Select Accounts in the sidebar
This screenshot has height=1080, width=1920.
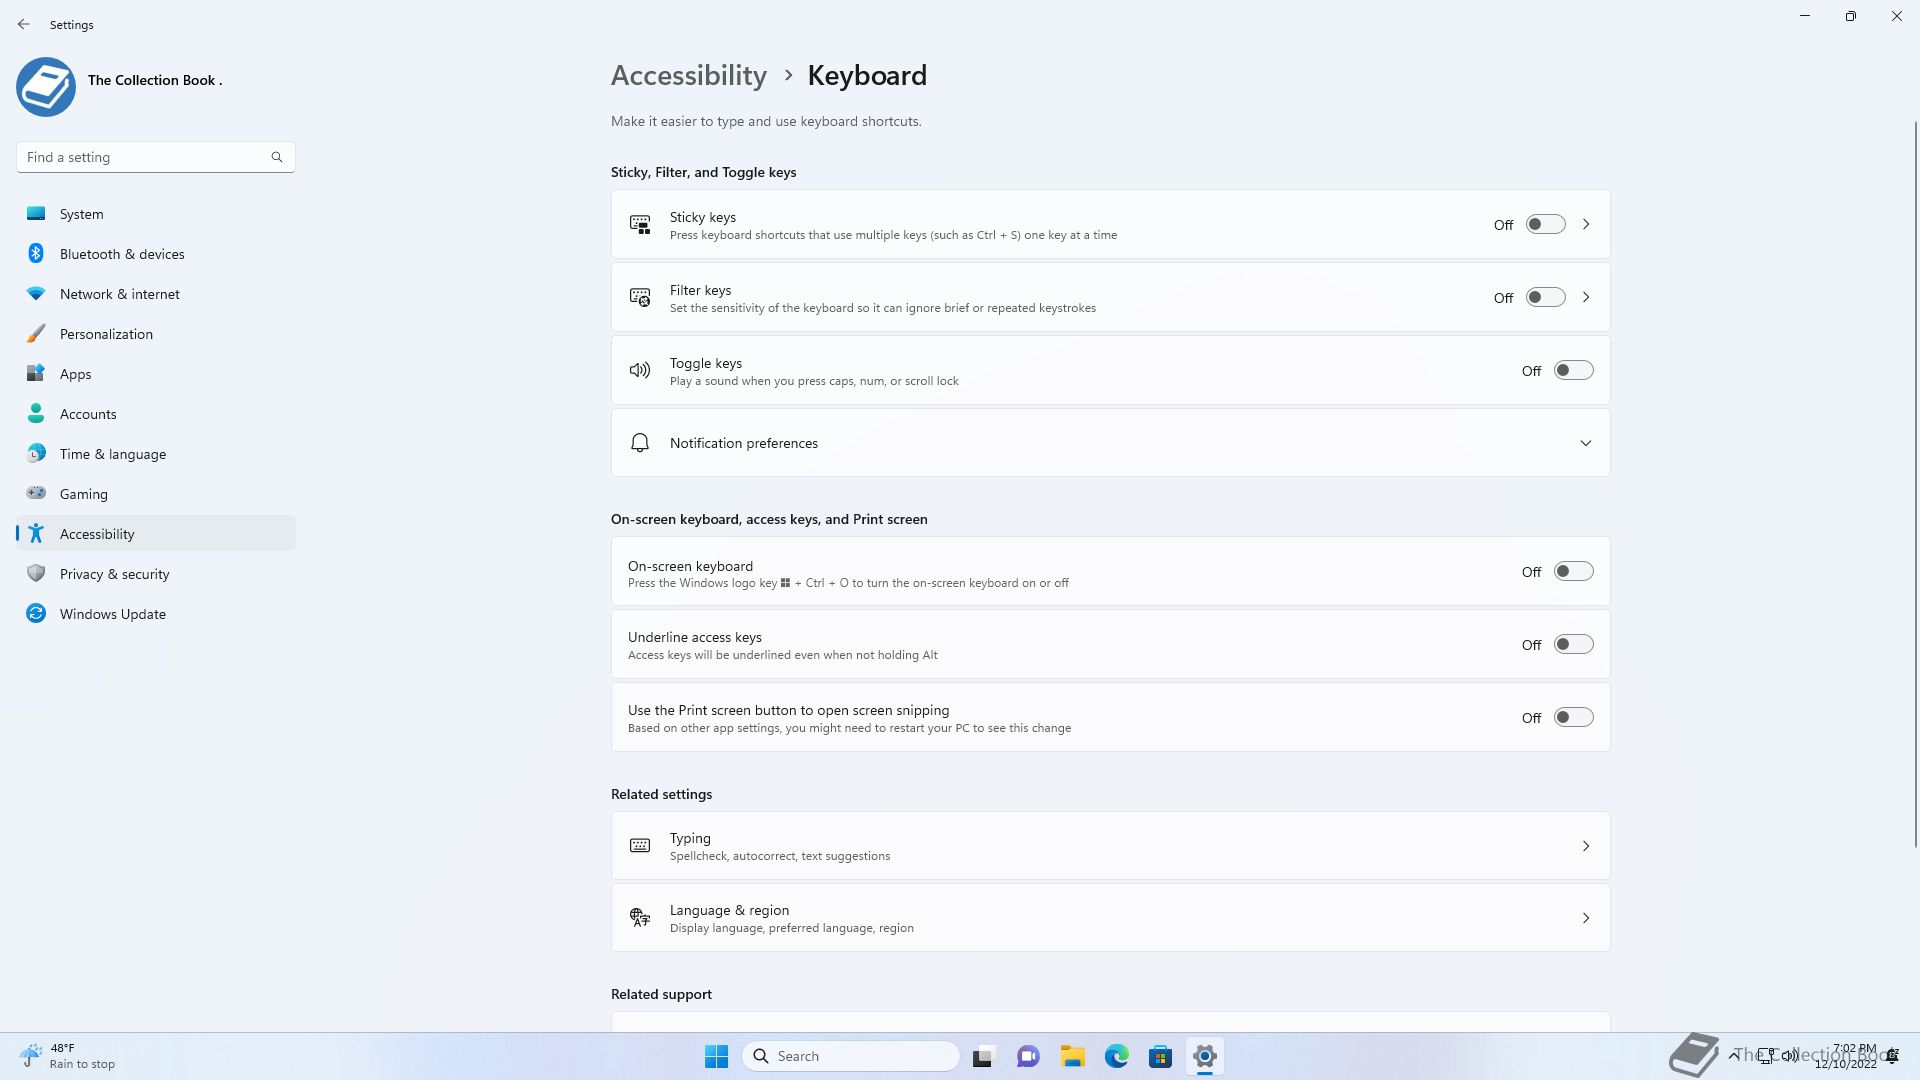tap(156, 413)
